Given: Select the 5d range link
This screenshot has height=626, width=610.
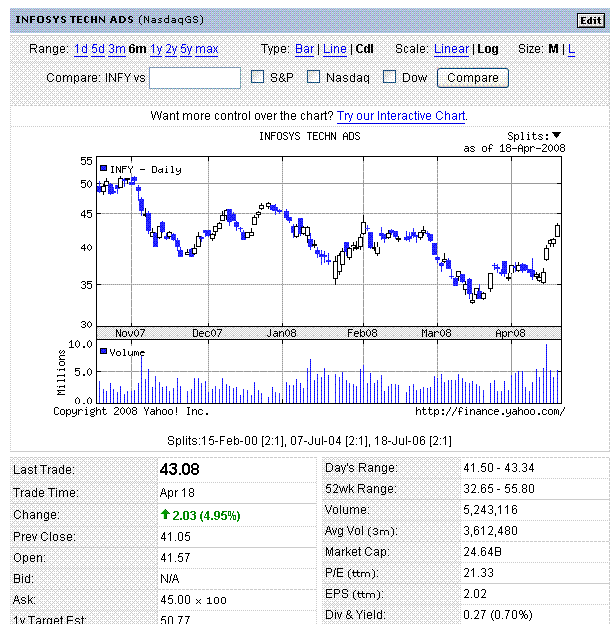Looking at the screenshot, I should (x=98, y=49).
